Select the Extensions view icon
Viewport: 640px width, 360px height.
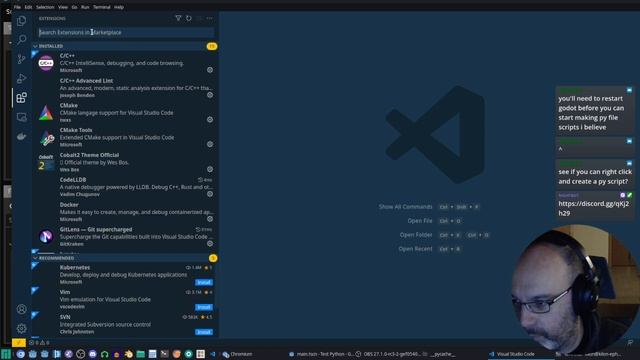[x=22, y=98]
